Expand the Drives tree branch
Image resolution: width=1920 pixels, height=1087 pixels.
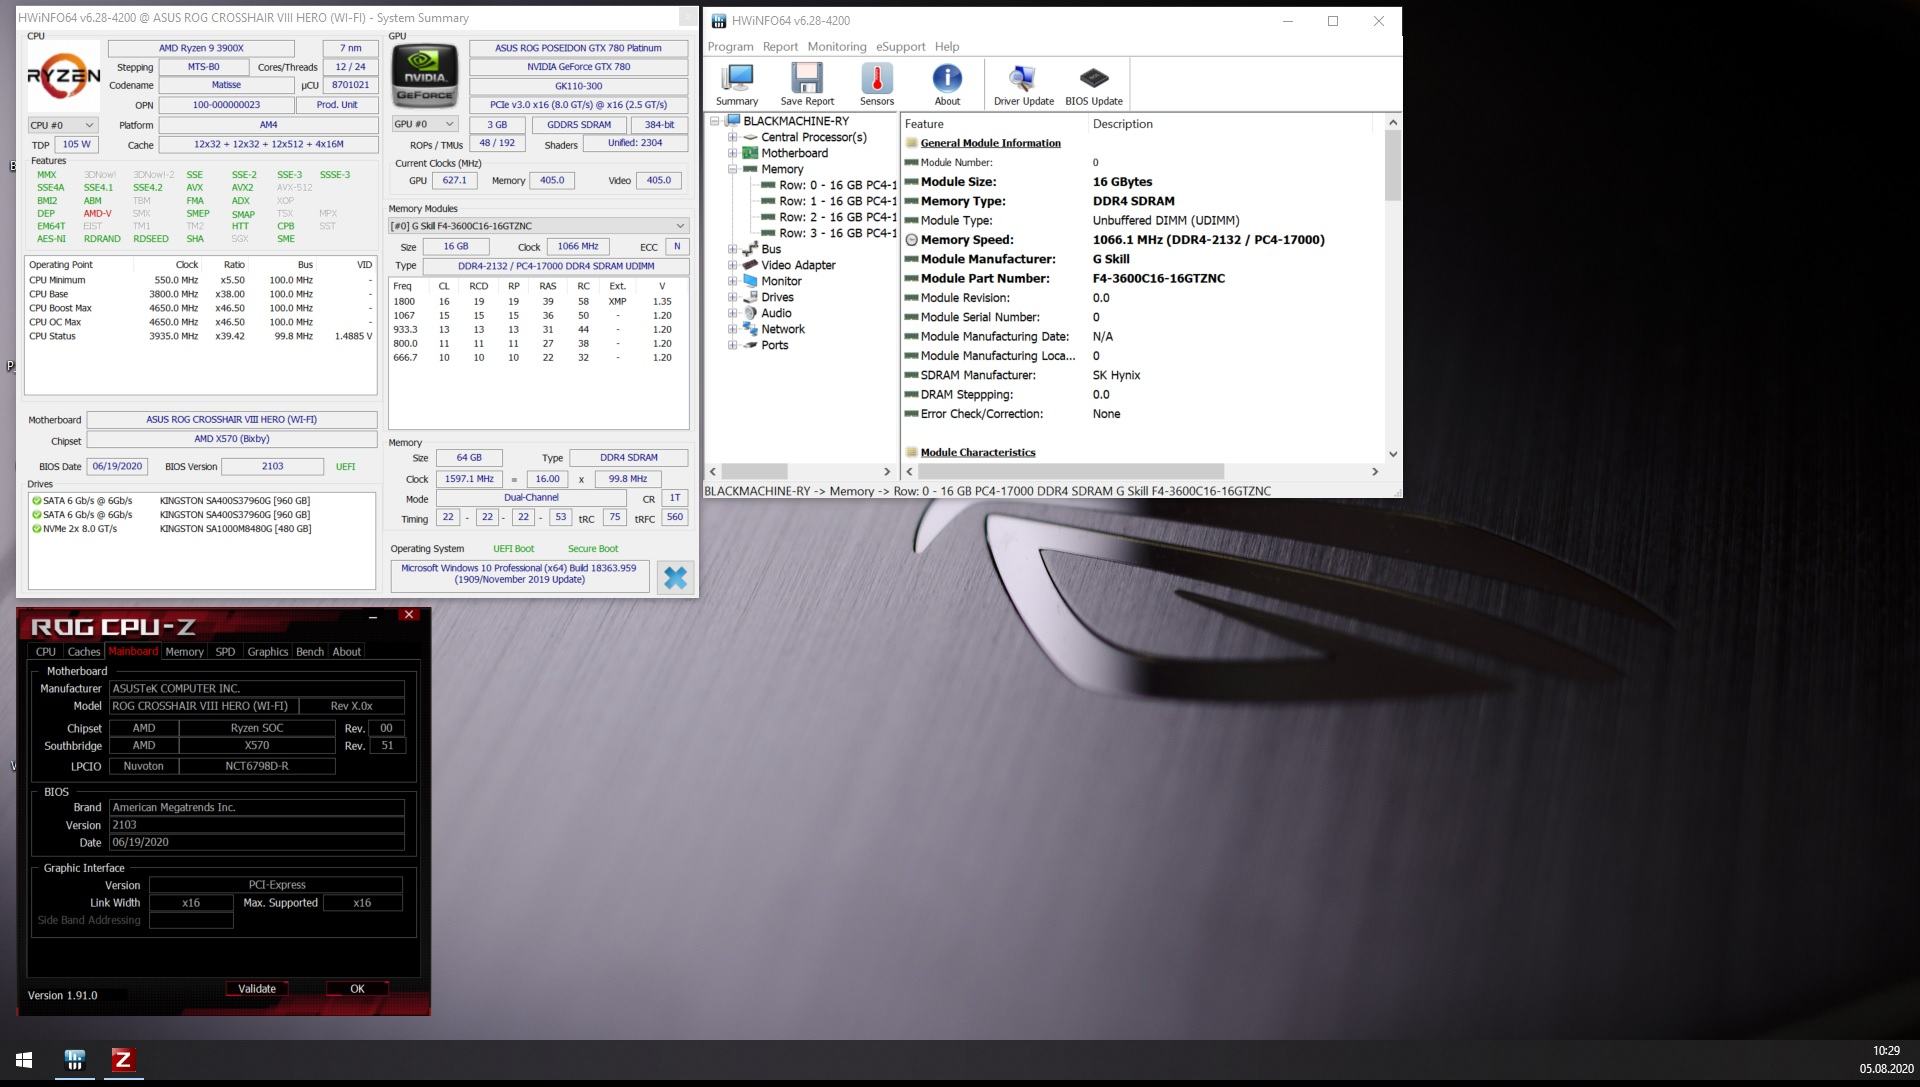coord(732,297)
